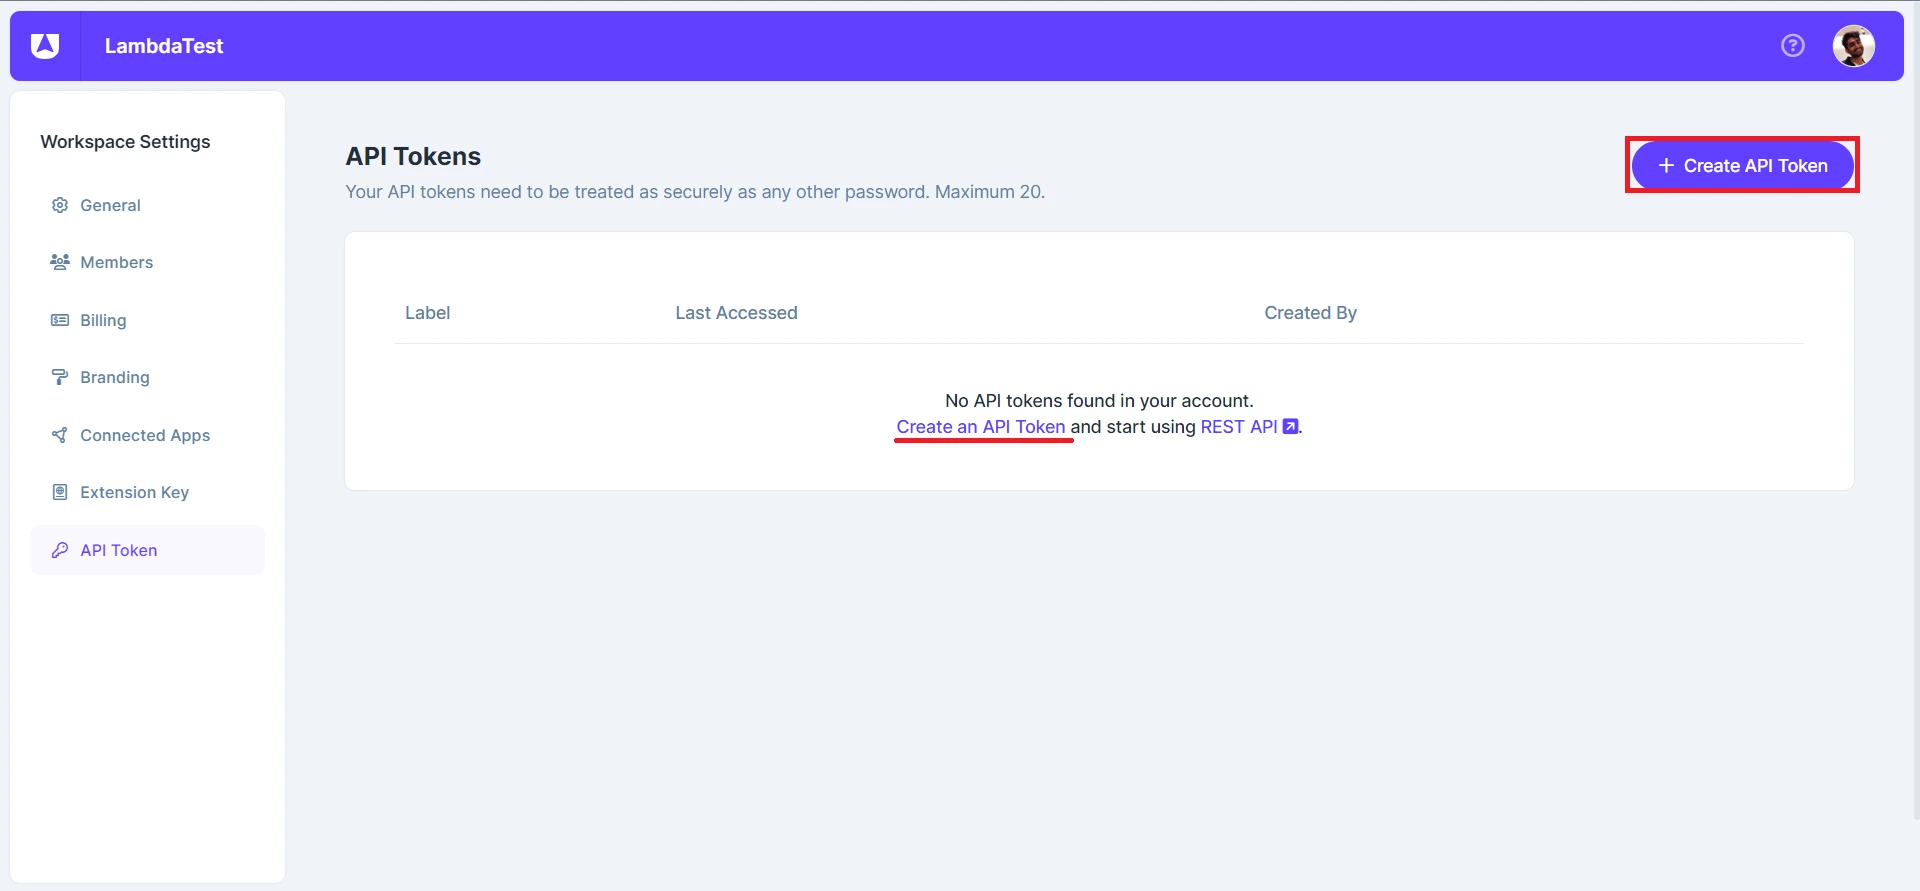This screenshot has height=891, width=1920.
Task: Go to Billing settings in sidebar
Action: (x=103, y=320)
